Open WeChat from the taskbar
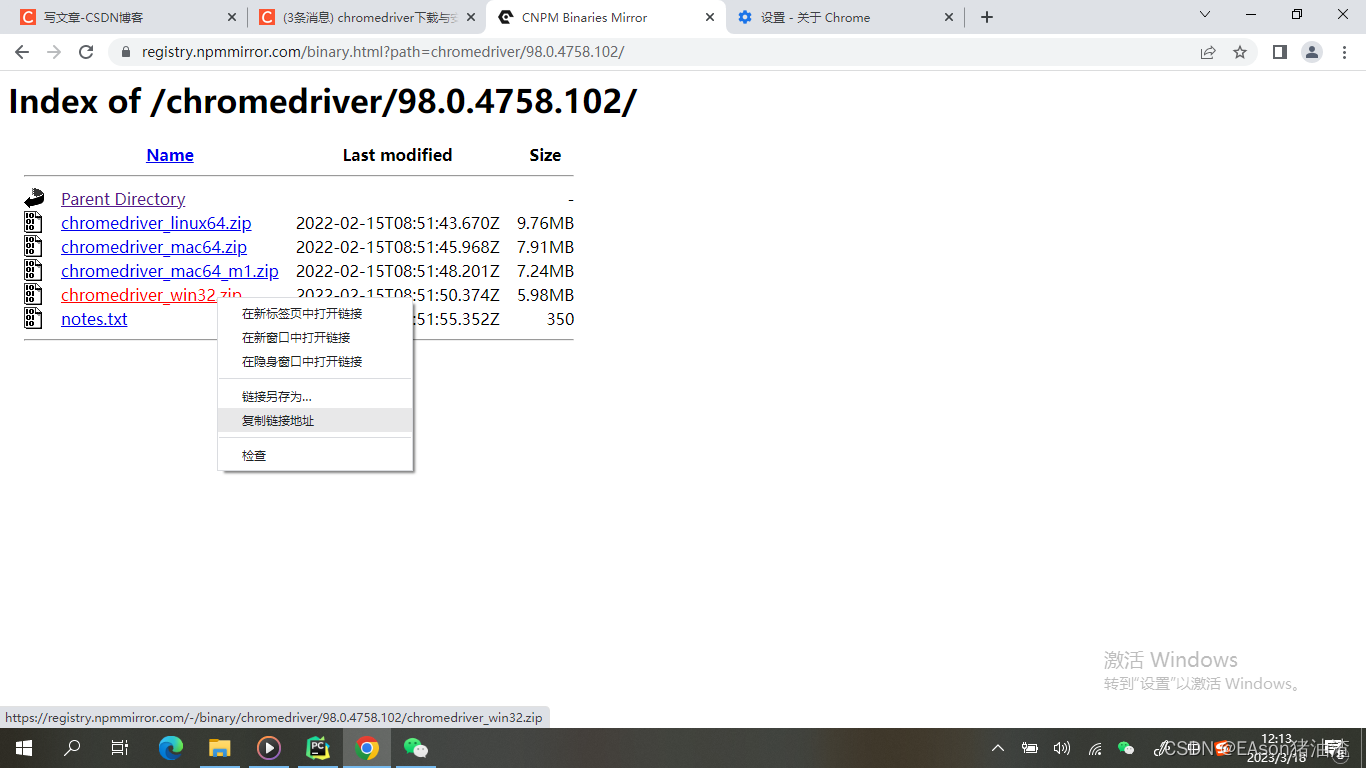Screen dimensions: 1366x768 [x=415, y=747]
